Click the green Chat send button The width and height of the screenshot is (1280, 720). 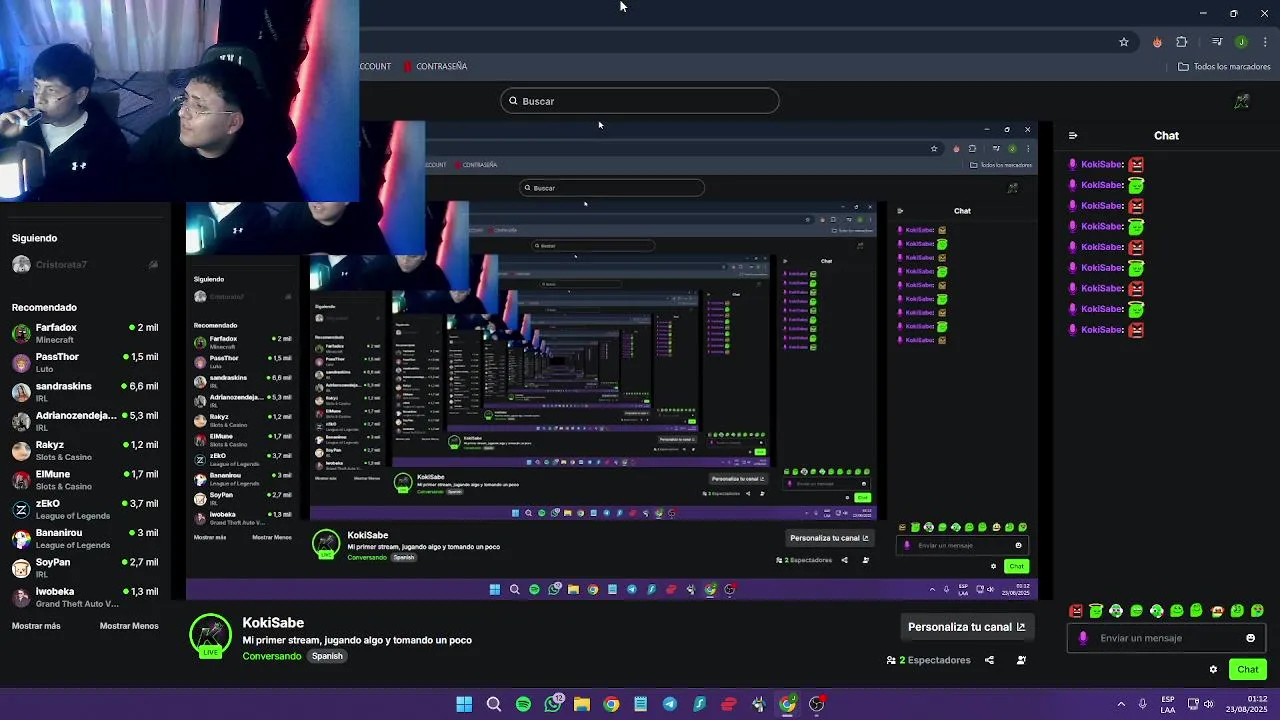pyautogui.click(x=1248, y=669)
